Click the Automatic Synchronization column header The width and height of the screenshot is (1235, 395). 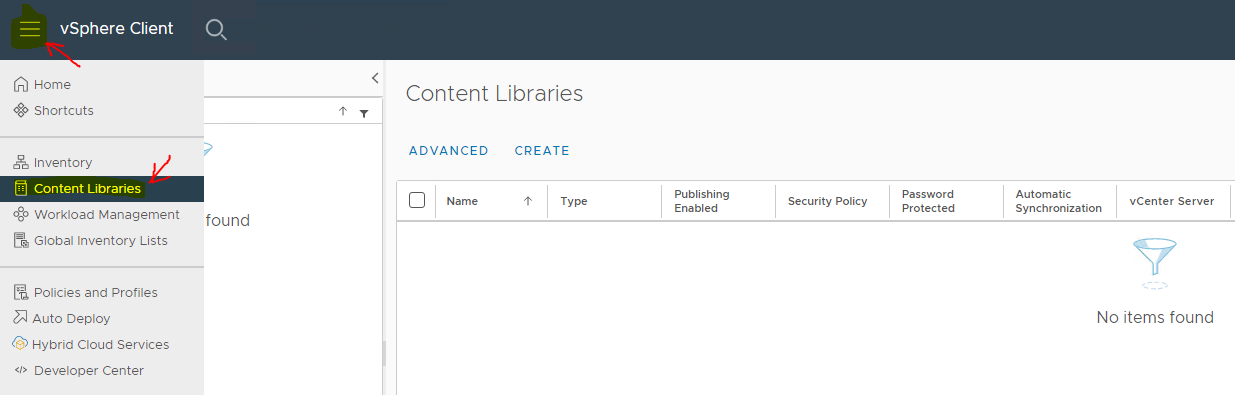pyautogui.click(x=1059, y=201)
